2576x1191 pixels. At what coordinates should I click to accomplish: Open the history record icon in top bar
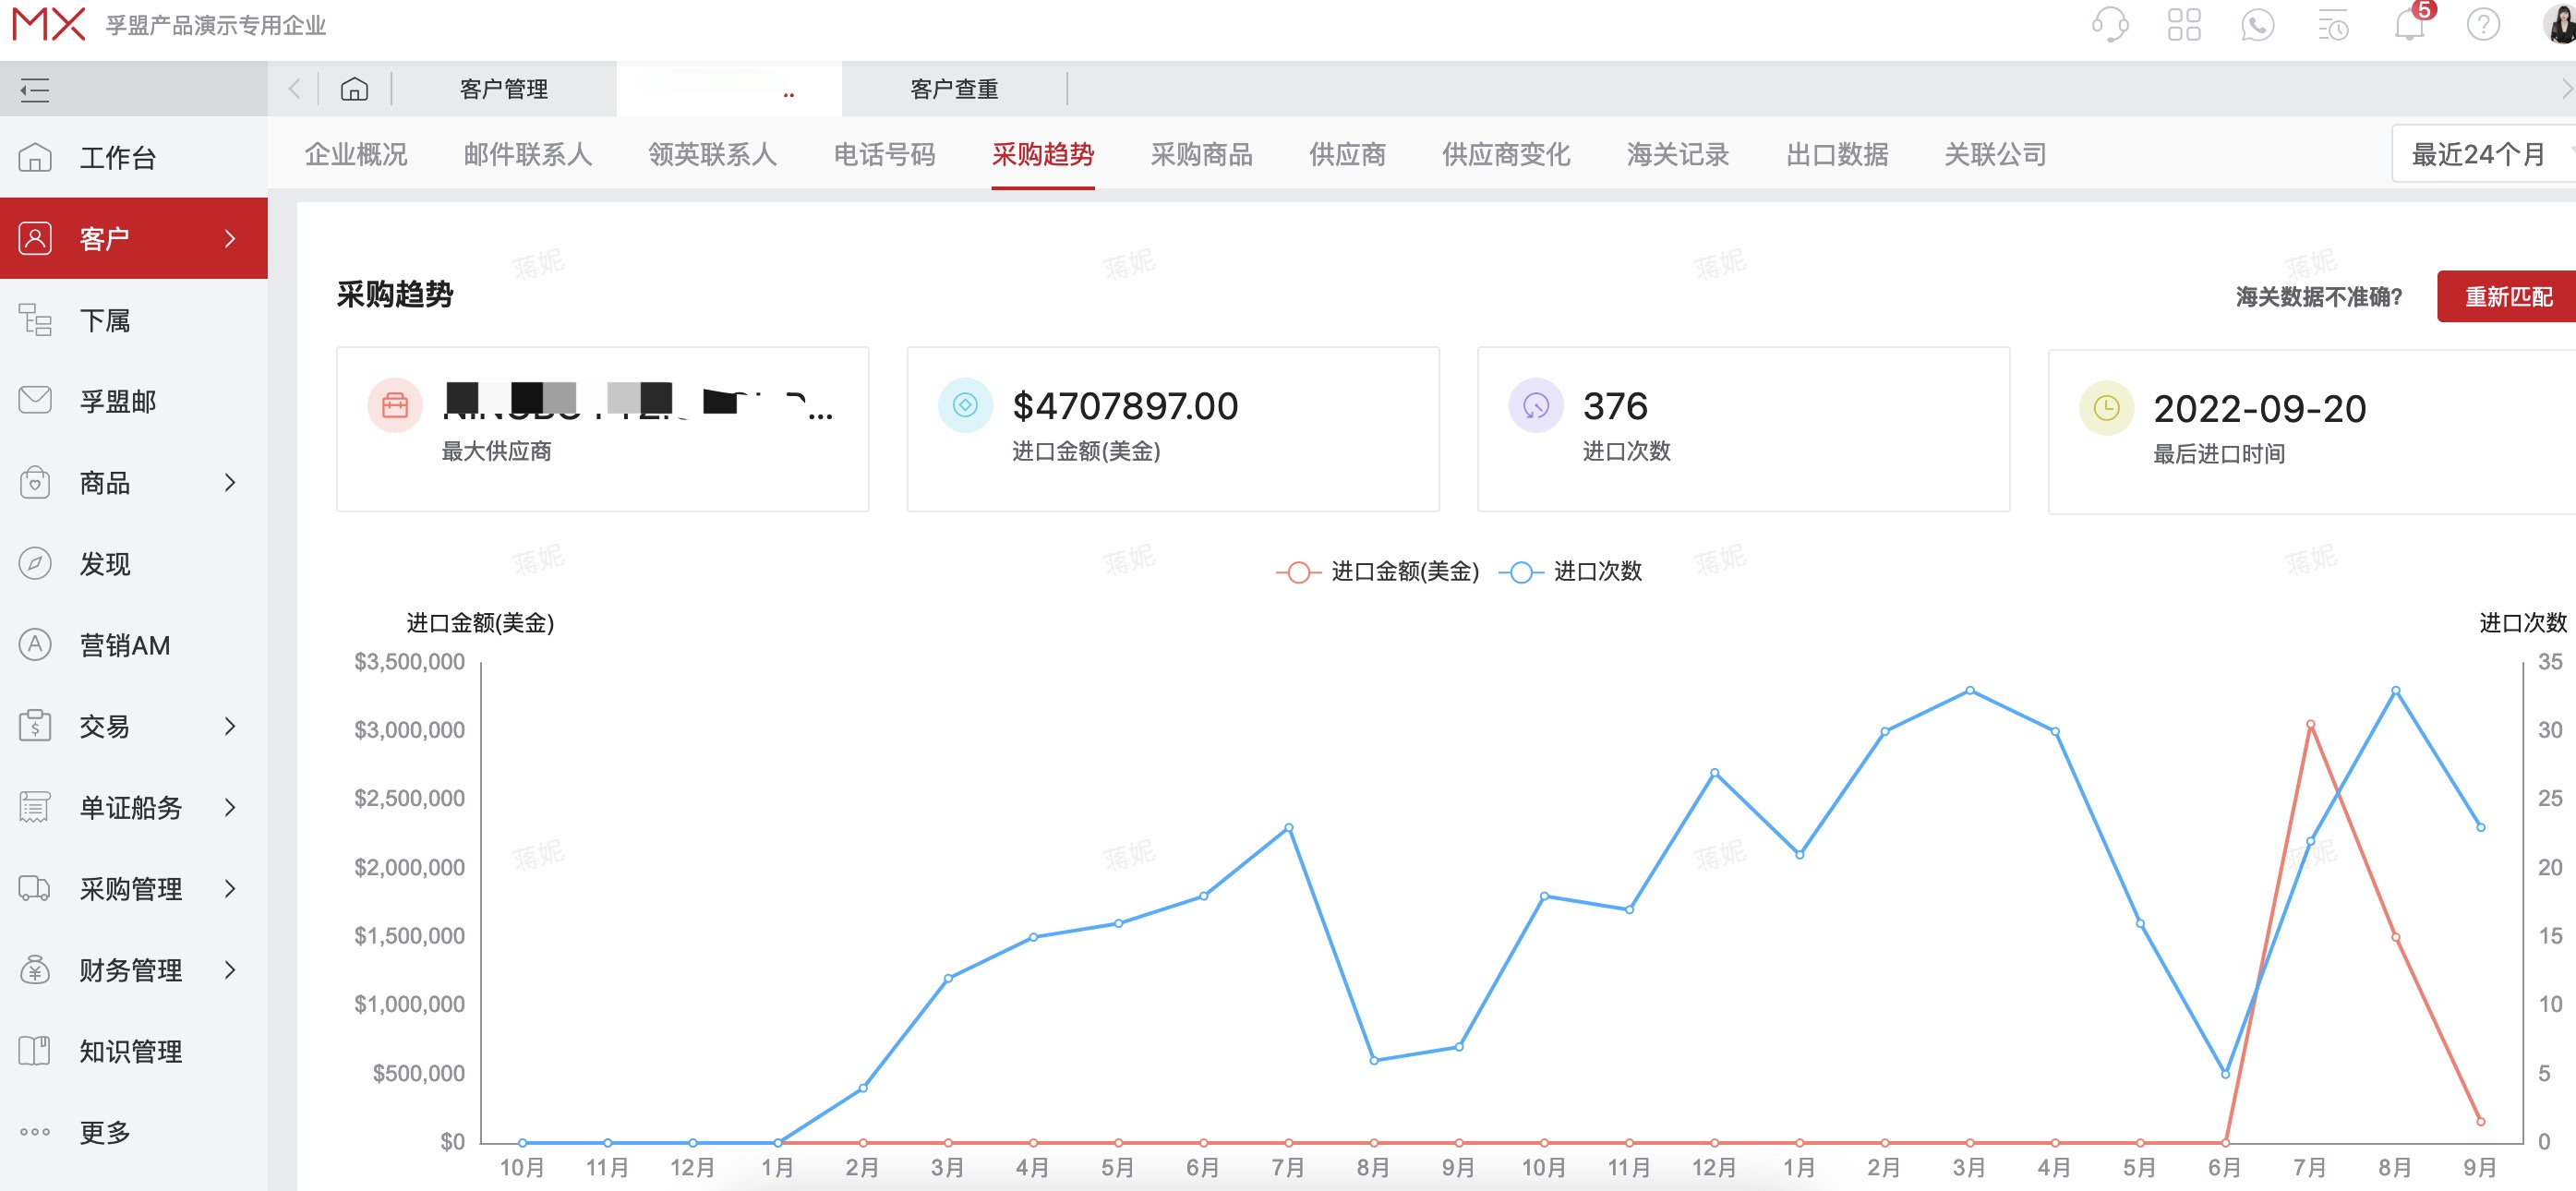pyautogui.click(x=2332, y=25)
